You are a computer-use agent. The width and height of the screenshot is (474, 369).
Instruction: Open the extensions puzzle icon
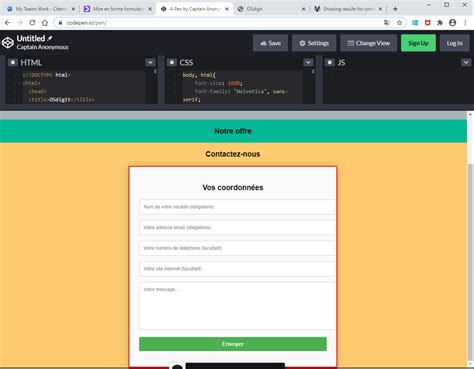point(440,23)
